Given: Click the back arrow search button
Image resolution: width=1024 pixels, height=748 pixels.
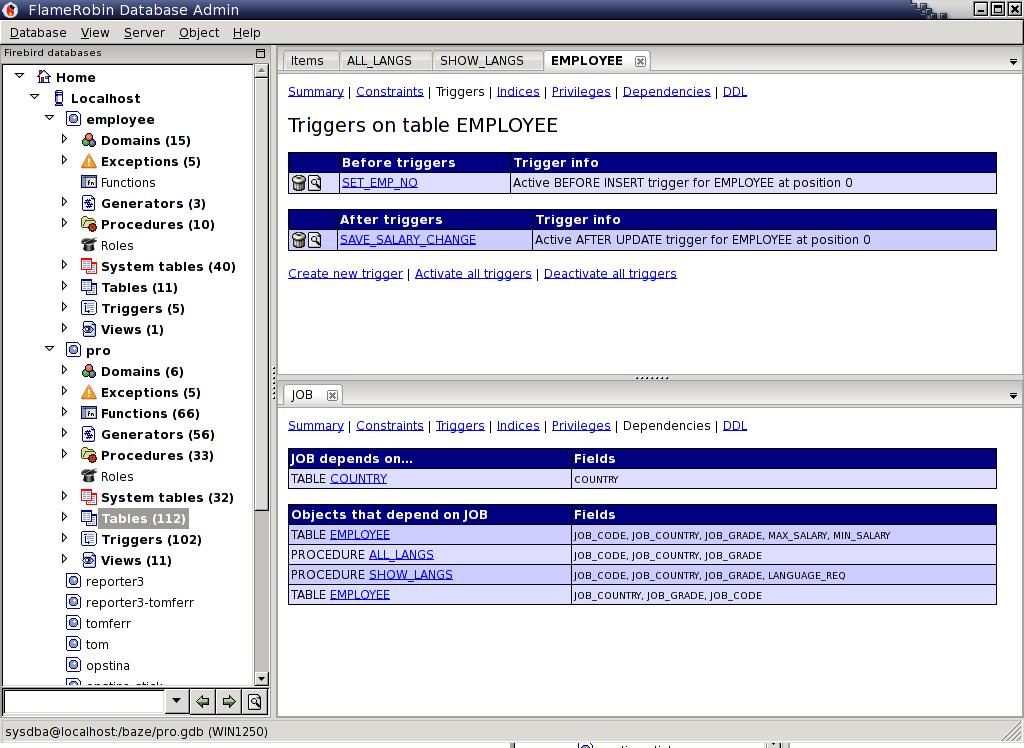Looking at the screenshot, I should click(x=202, y=702).
